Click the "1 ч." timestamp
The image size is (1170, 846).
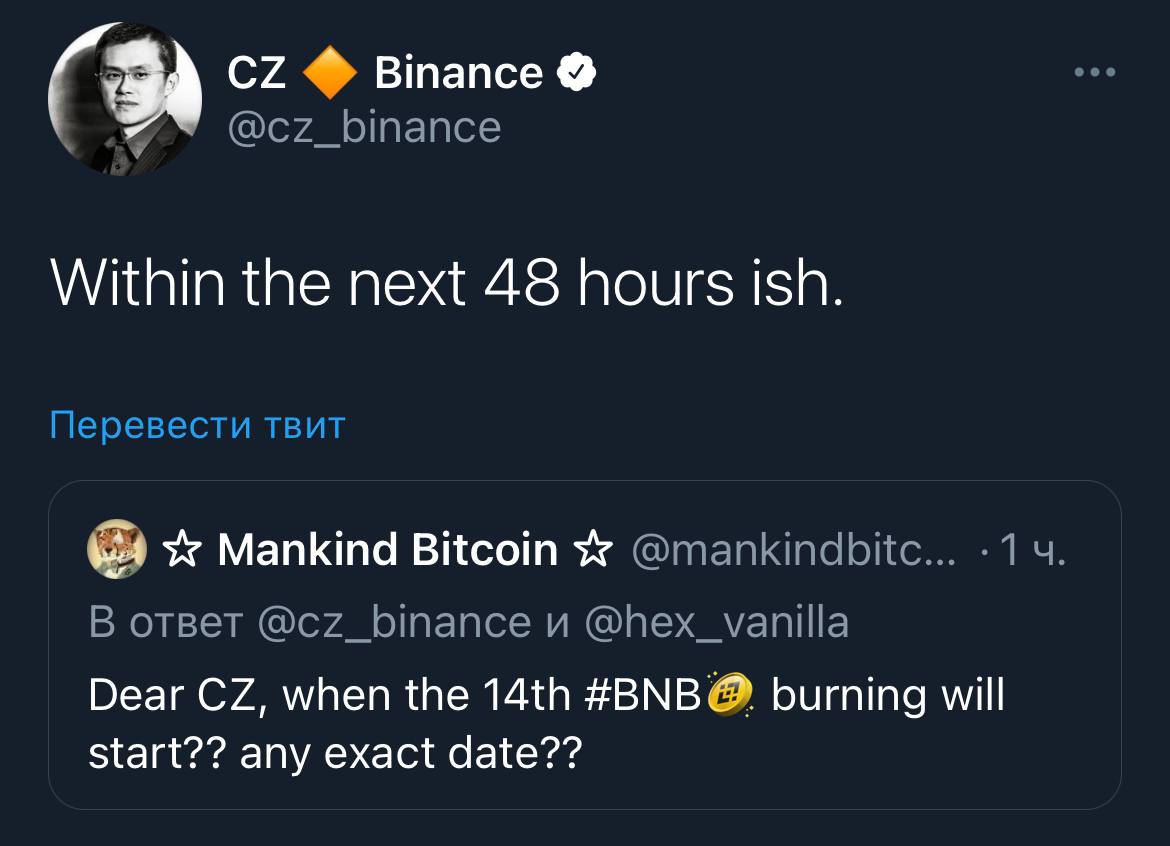[x=1033, y=550]
